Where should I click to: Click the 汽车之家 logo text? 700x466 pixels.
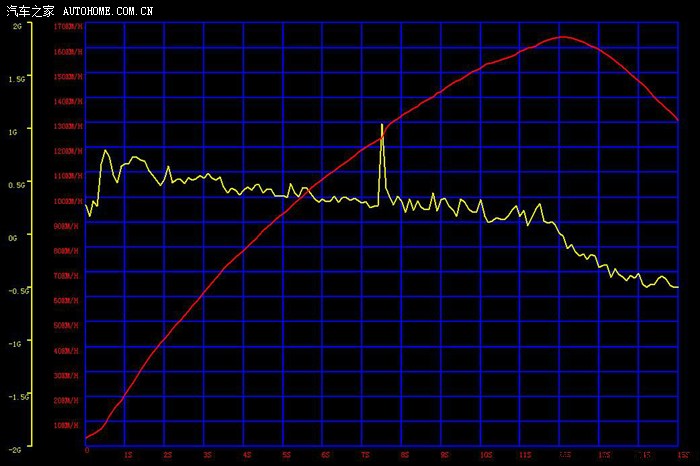[x=30, y=10]
